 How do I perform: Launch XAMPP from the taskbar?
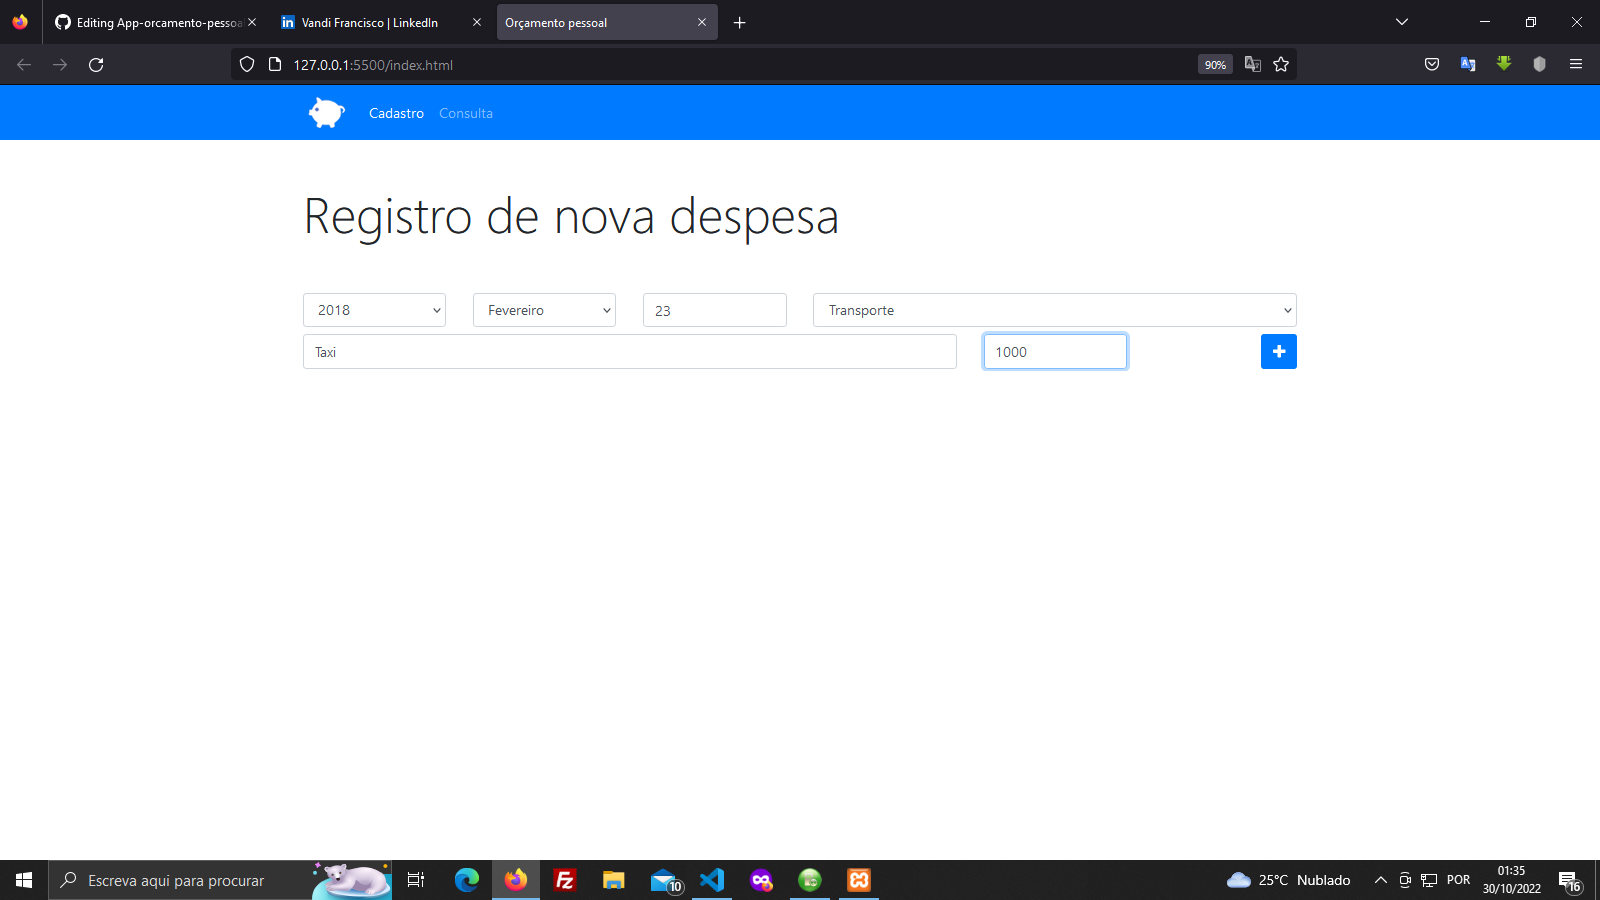click(859, 880)
